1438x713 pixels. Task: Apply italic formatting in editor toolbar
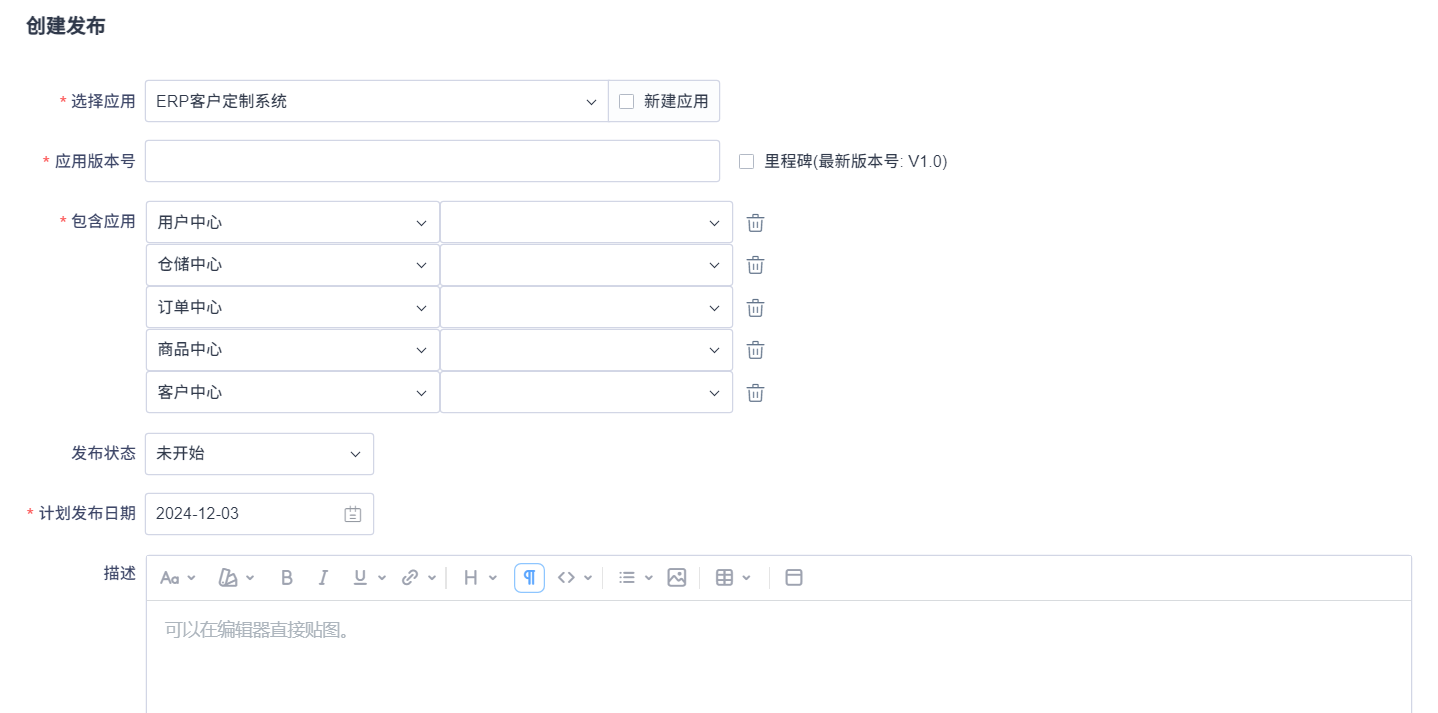[323, 578]
